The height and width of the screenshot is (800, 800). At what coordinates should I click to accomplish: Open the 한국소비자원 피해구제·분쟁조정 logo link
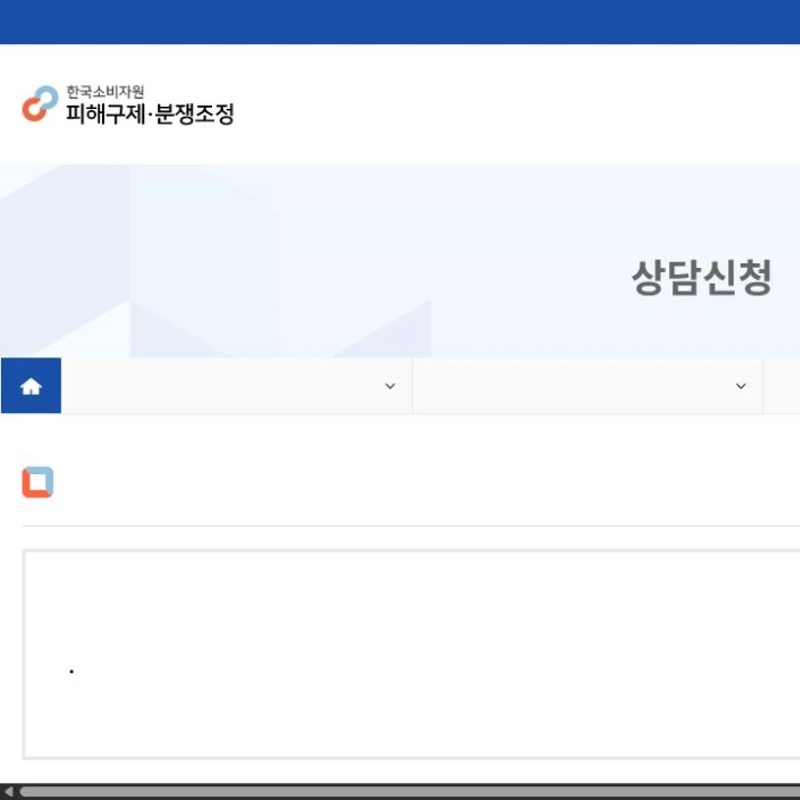[128, 105]
